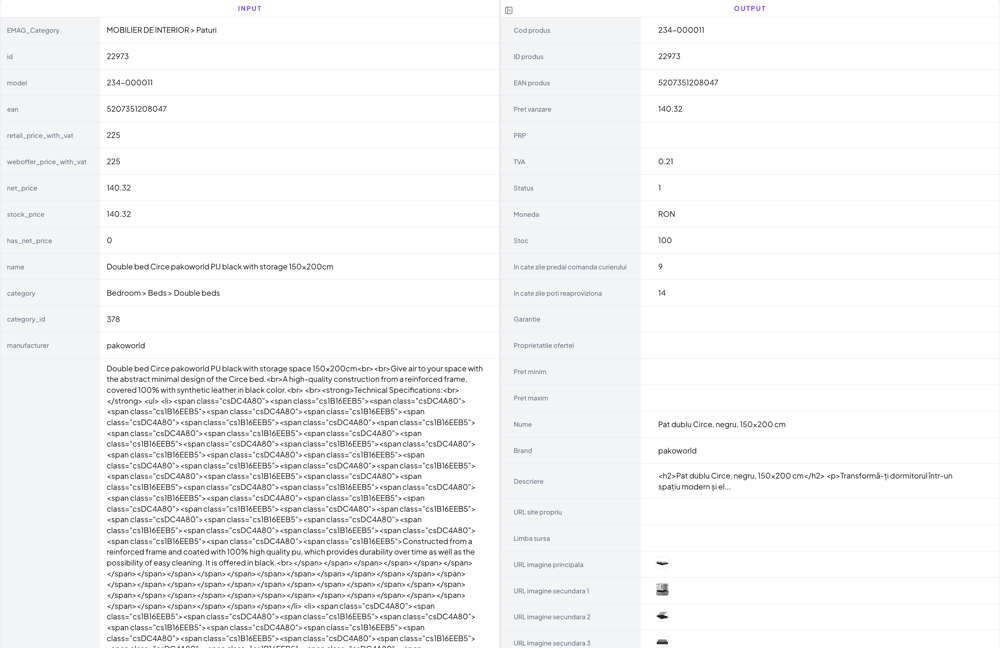
Task: Open the URL imagine secundara 3 thumbnail
Action: pos(662,641)
